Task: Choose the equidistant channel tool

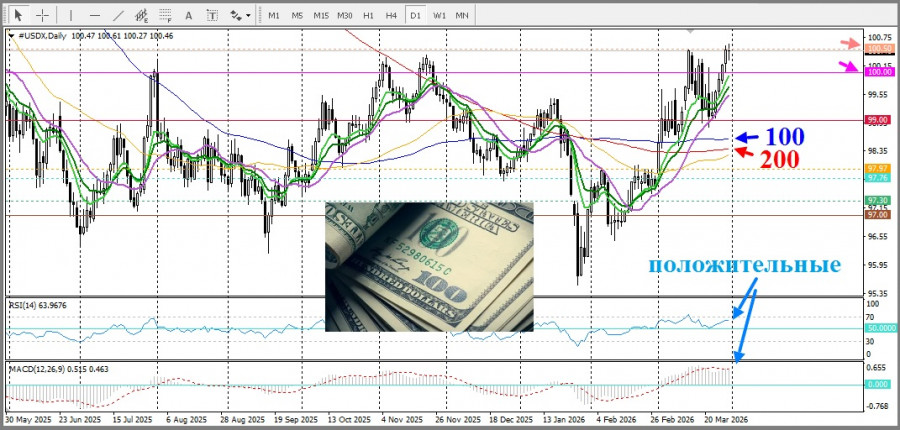Action: pos(144,15)
